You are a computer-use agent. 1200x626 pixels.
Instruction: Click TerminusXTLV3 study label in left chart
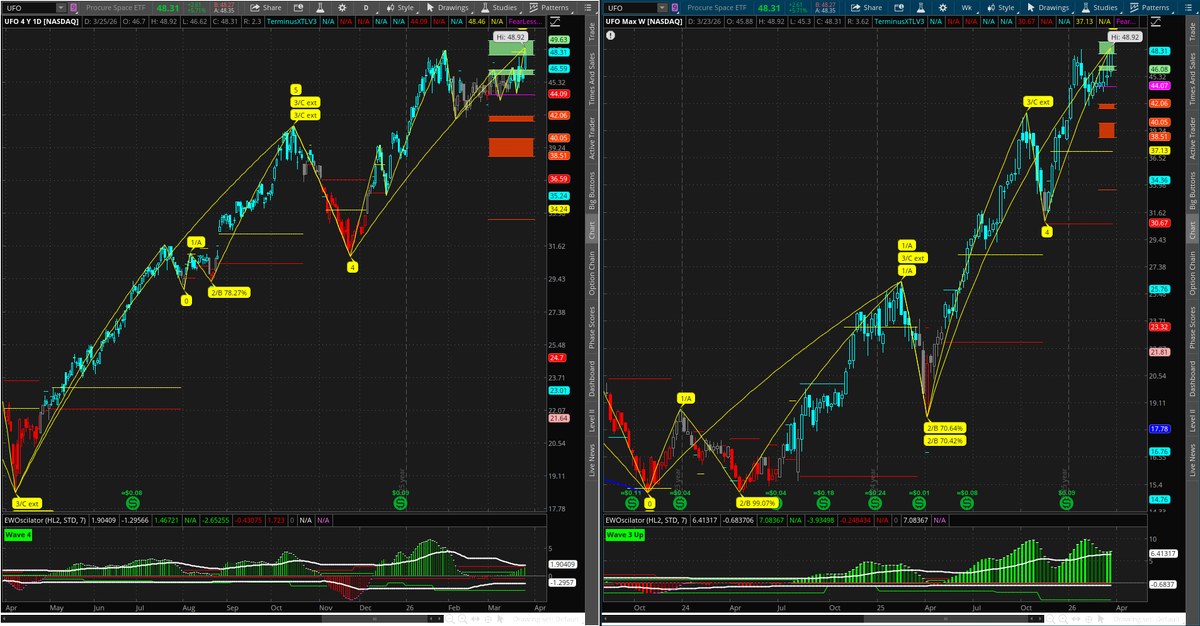coord(292,22)
